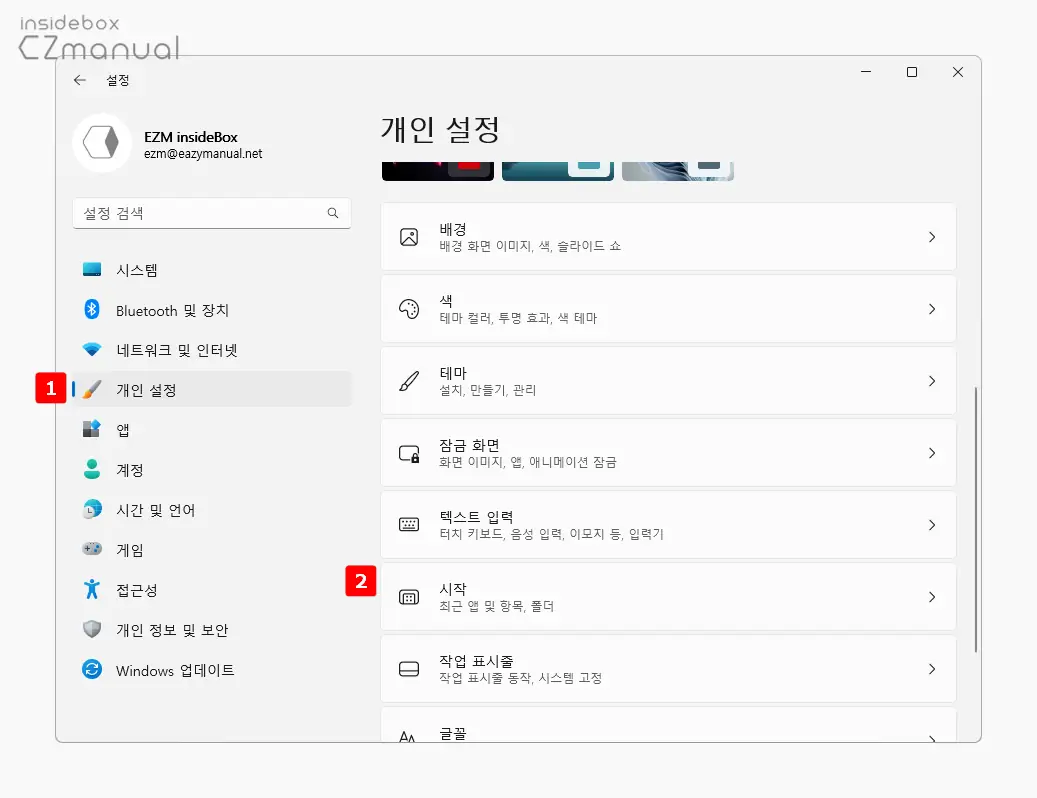
Task: Click the 텍스트 입력 keyboard icon
Action: pos(409,524)
